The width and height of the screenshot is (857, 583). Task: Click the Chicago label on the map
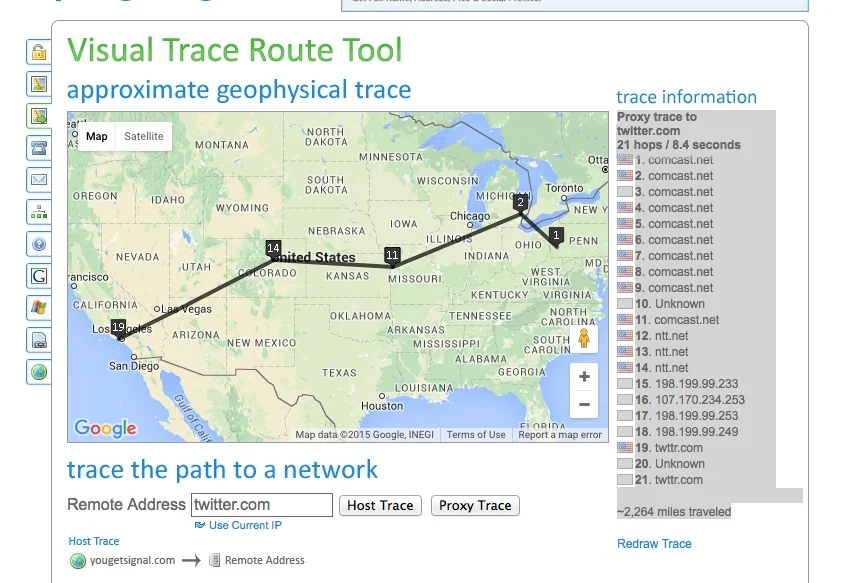[x=469, y=216]
